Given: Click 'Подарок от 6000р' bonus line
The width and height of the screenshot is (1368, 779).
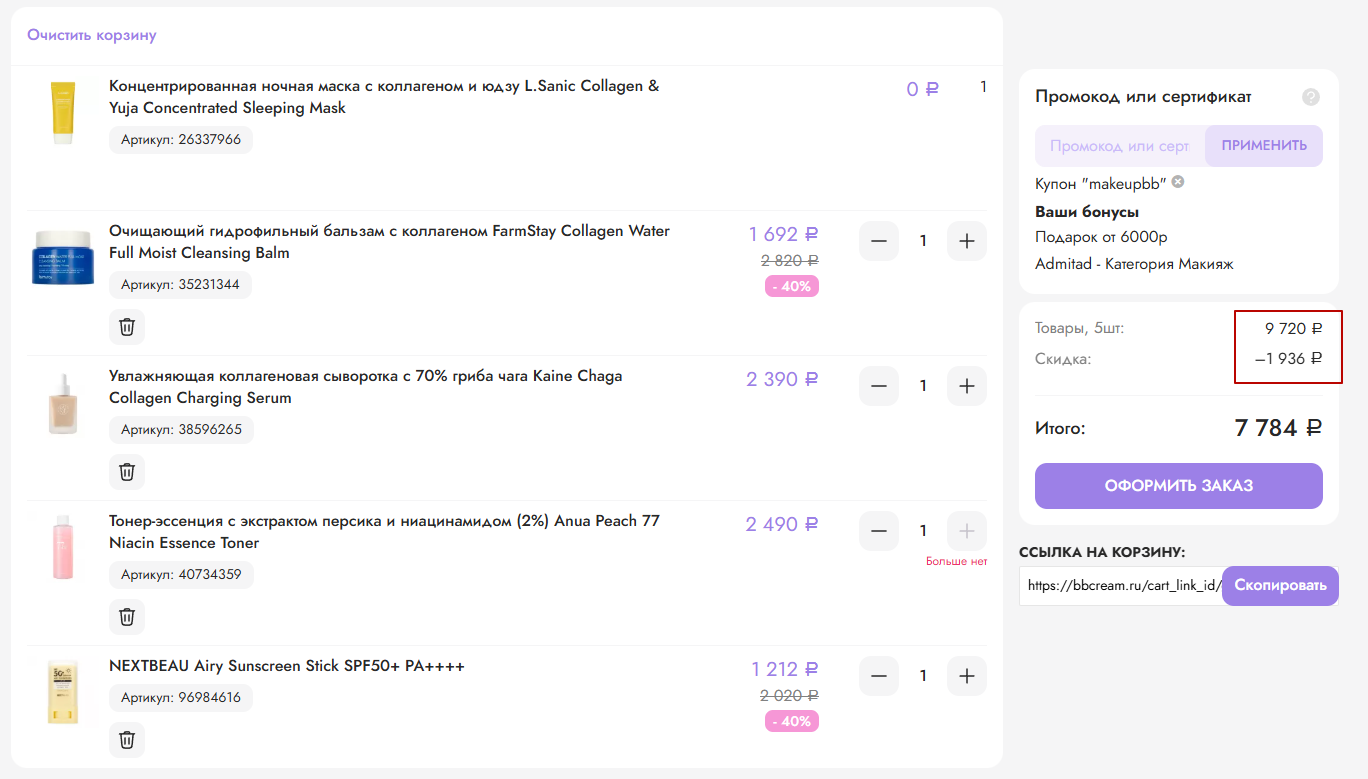Looking at the screenshot, I should click(1101, 238).
